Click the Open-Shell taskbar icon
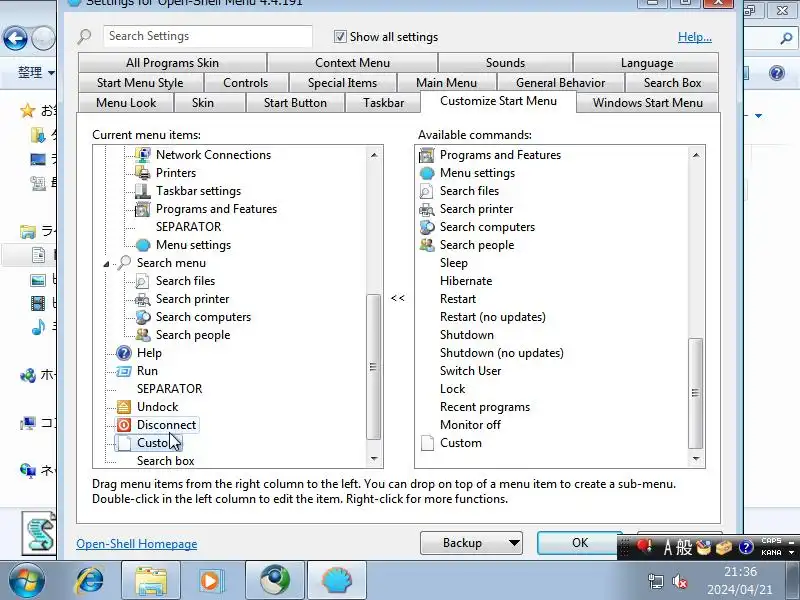 tap(337, 581)
